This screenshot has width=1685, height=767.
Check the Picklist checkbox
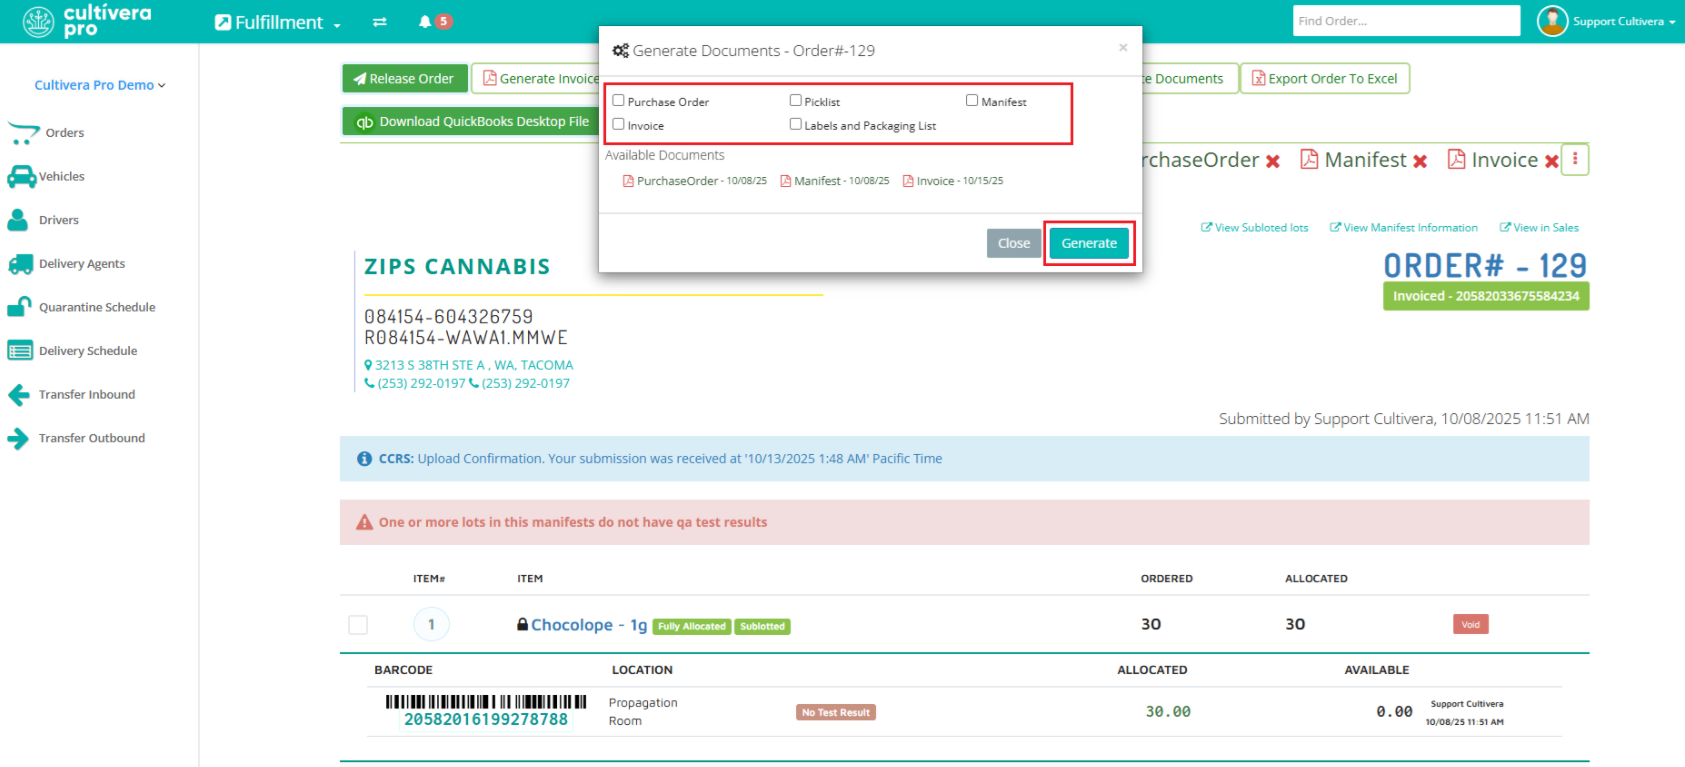coord(796,100)
